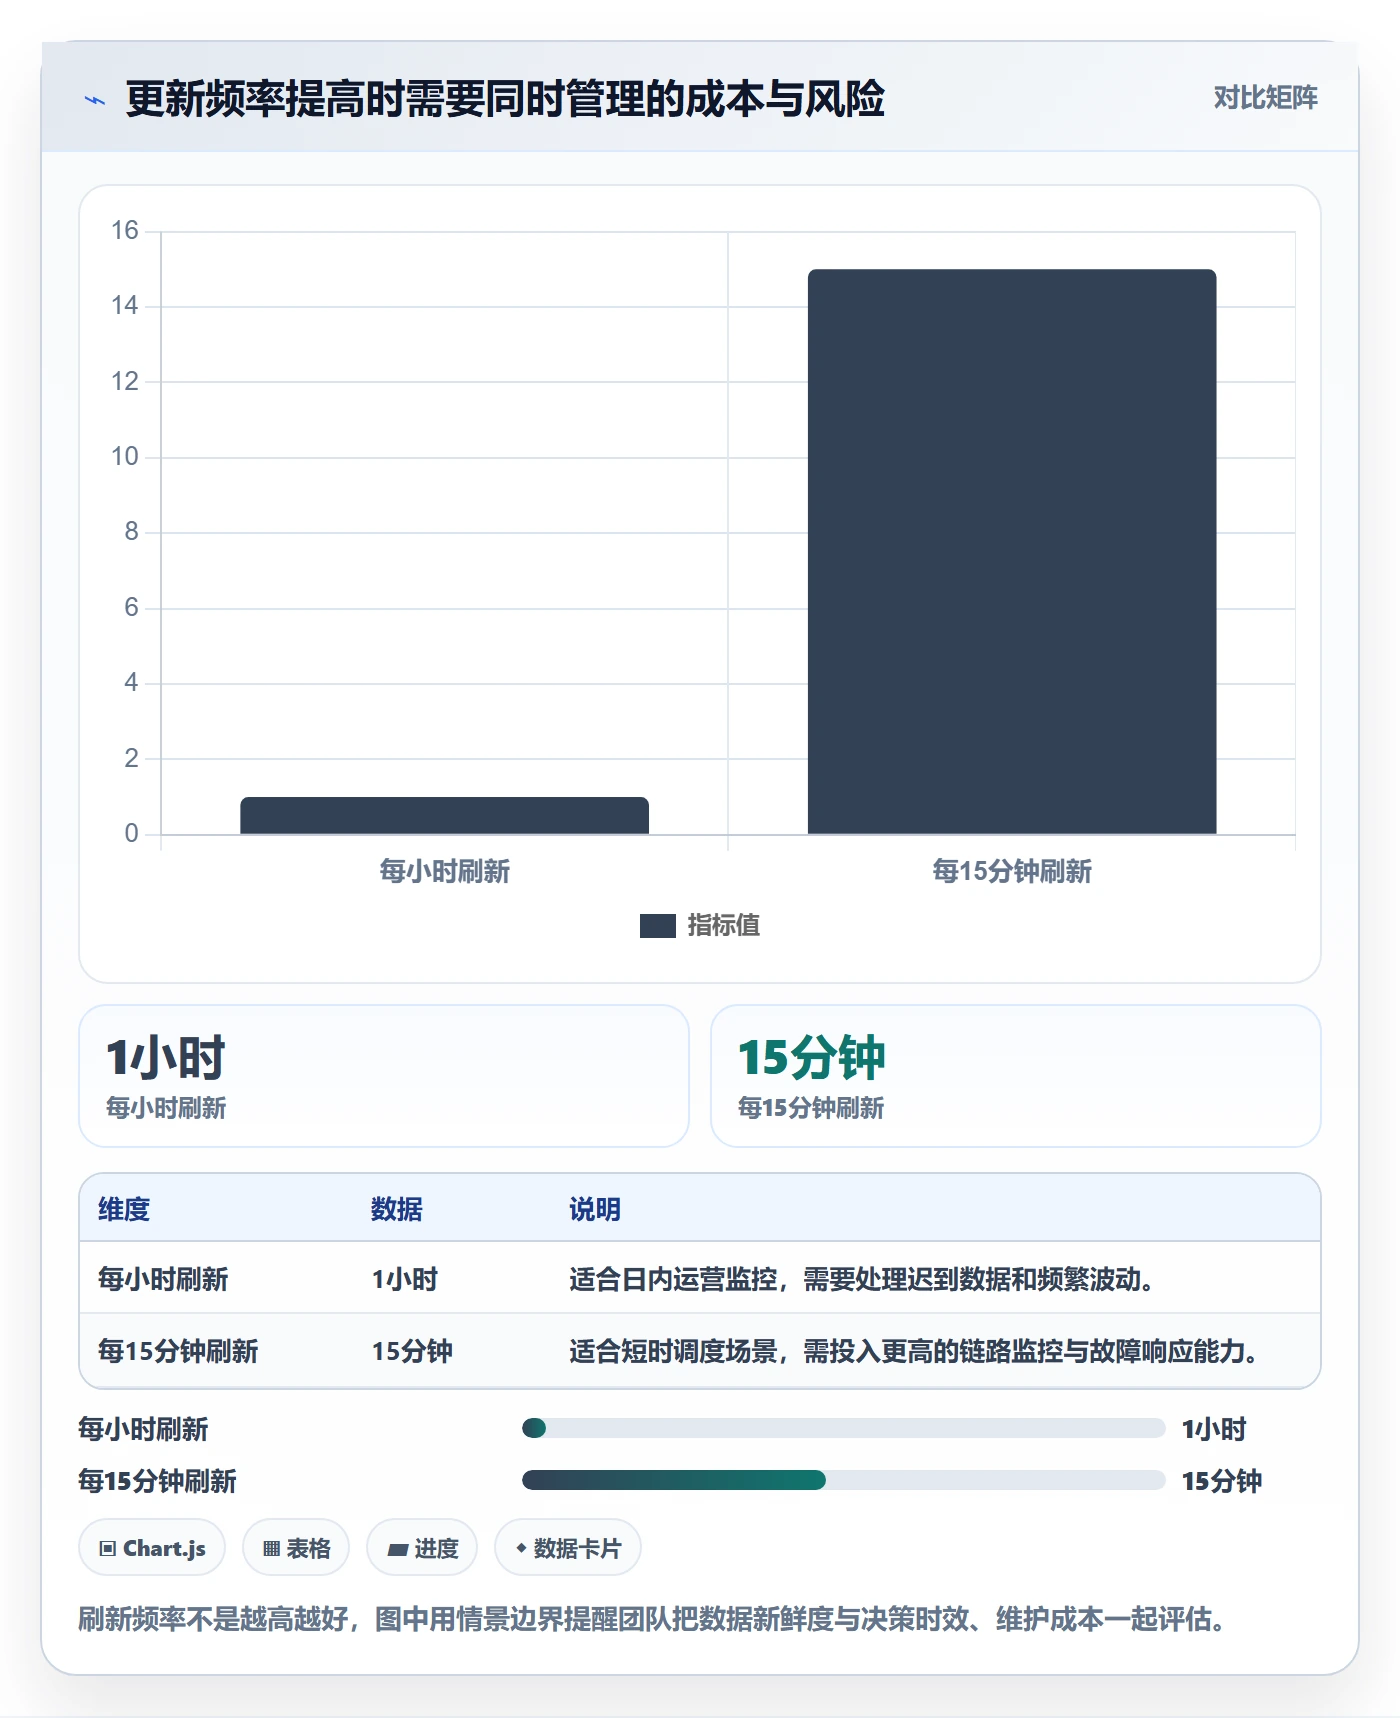Click the 每15分钟刷新 x-axis label
Screen dimensions: 1400x1718
click(1012, 871)
